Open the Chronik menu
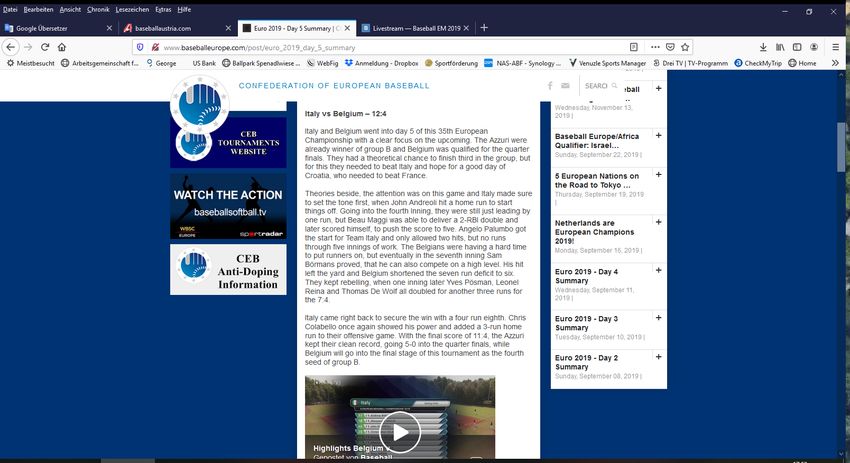The width and height of the screenshot is (850, 463). pyautogui.click(x=98, y=9)
